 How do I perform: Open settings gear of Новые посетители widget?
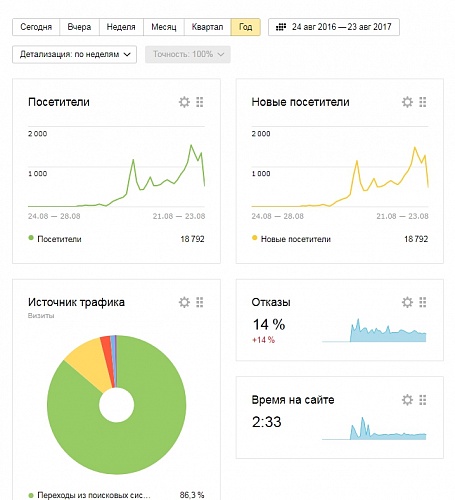coord(407,102)
